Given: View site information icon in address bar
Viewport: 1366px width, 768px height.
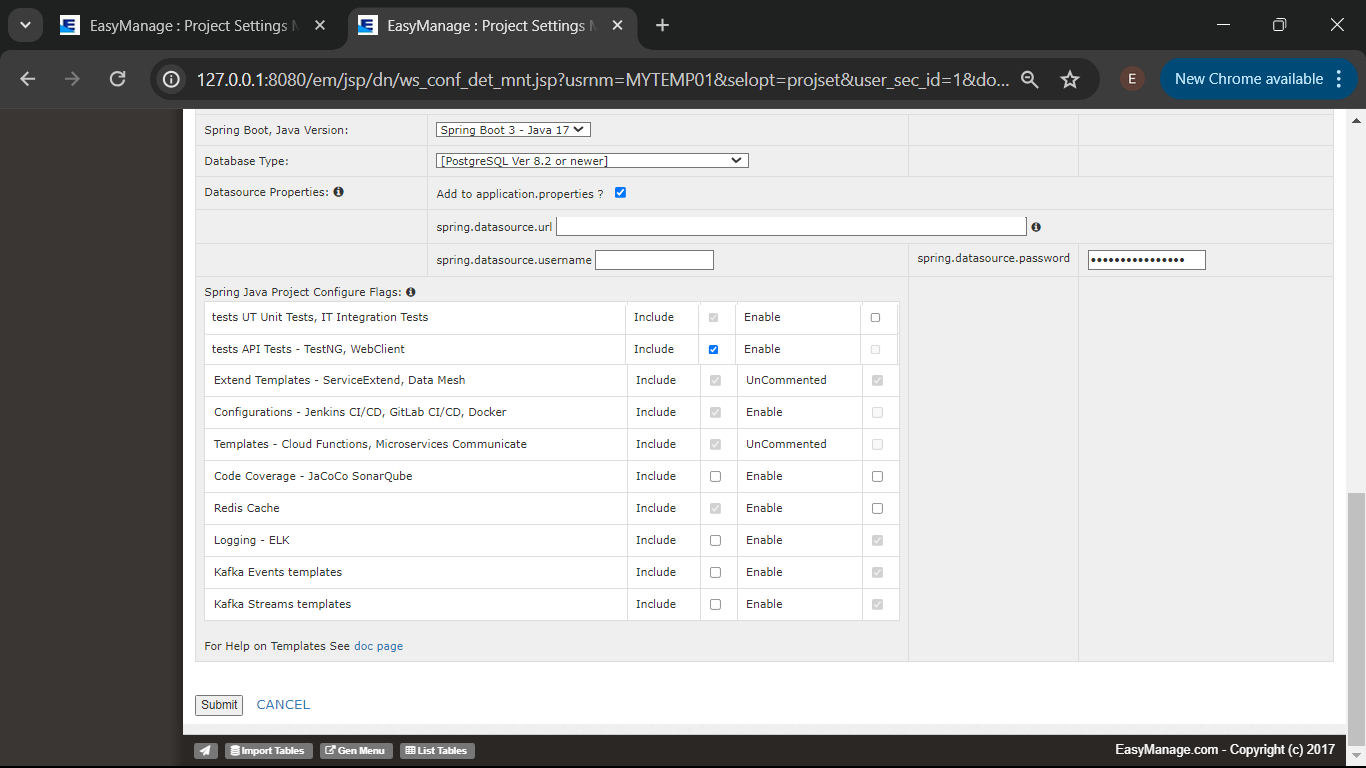Looking at the screenshot, I should (x=172, y=79).
